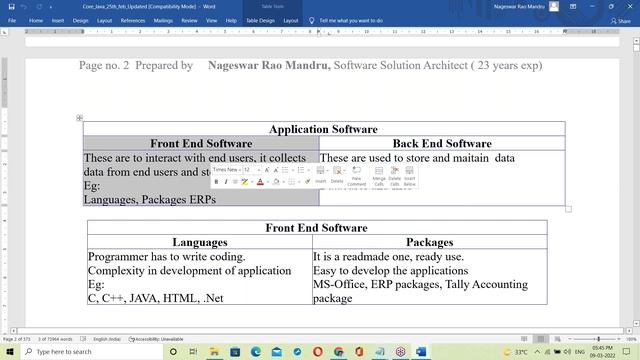This screenshot has width=640, height=360.
Task: Switch to Web Layout view
Action: tap(557, 339)
